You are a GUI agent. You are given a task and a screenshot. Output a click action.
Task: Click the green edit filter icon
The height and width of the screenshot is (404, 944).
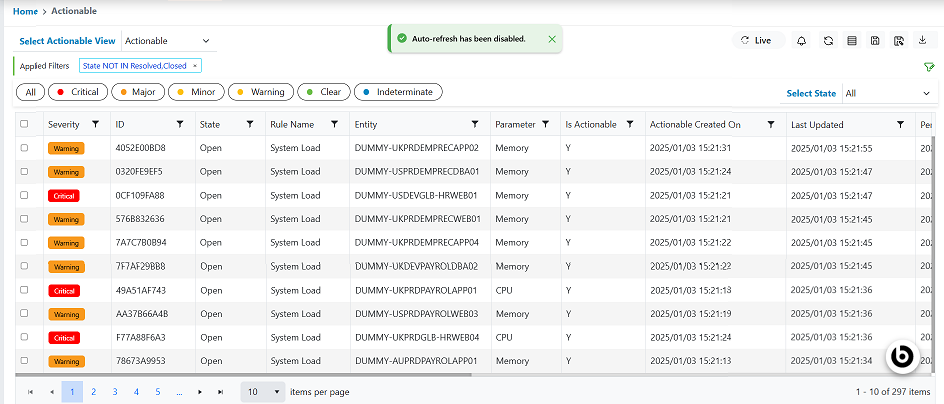coord(929,66)
